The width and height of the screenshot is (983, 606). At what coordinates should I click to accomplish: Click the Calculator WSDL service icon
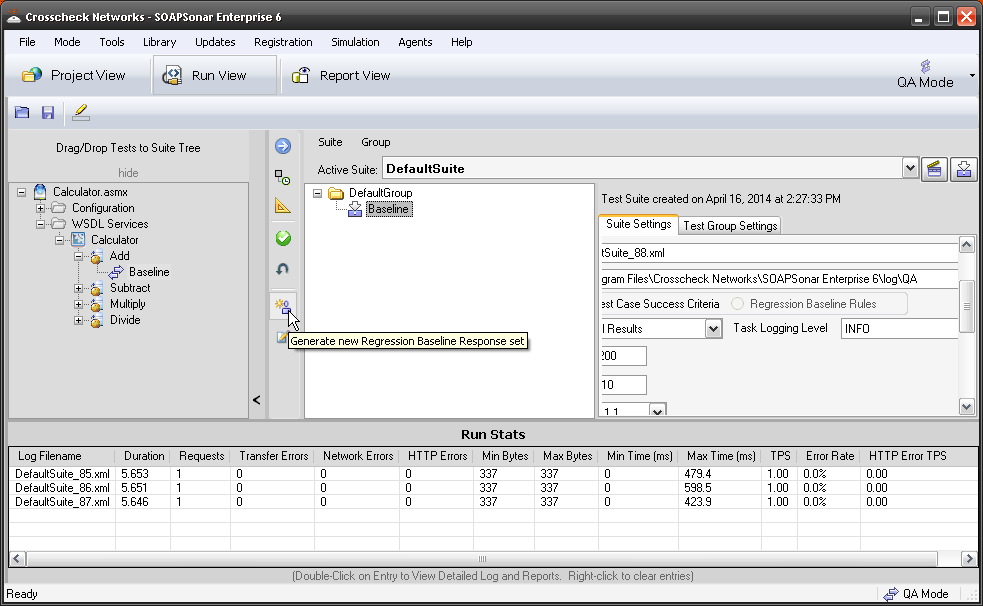pos(78,239)
